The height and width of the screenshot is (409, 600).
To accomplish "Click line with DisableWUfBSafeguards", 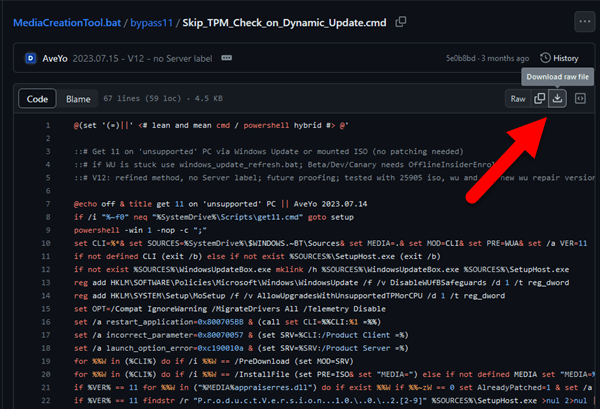I will [321, 283].
